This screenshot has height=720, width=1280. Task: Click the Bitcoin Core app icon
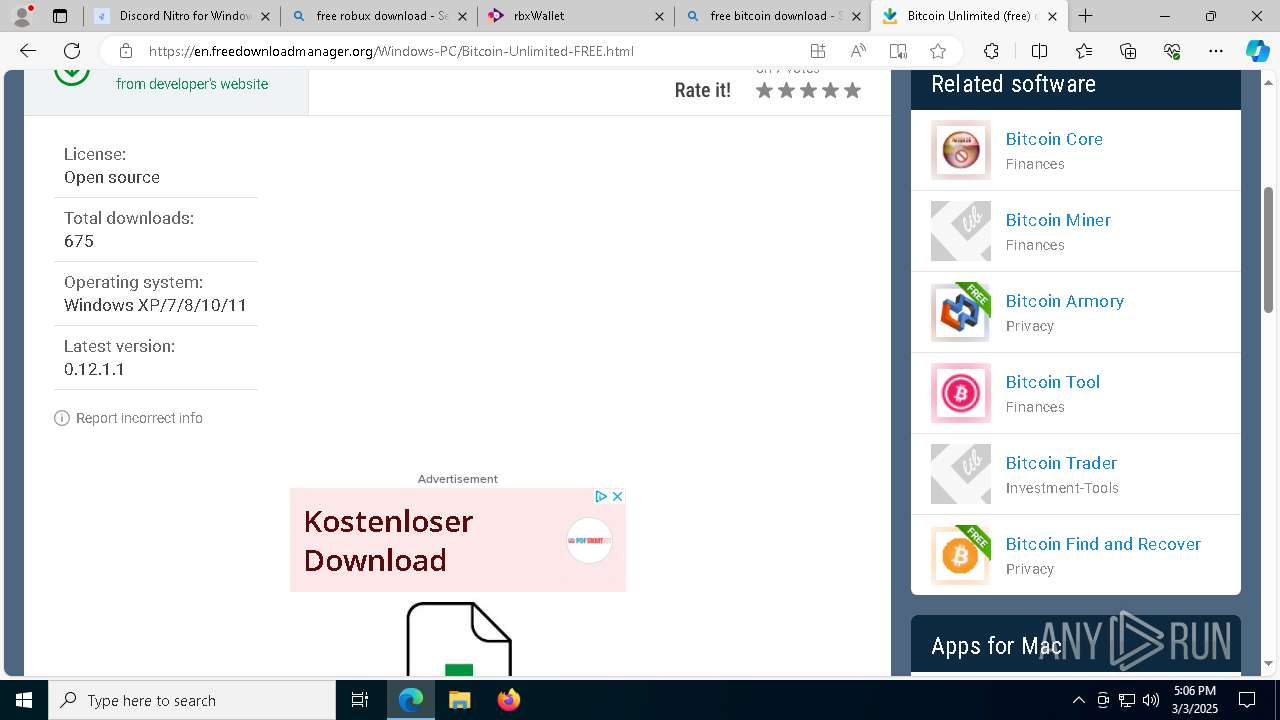pyautogui.click(x=961, y=150)
